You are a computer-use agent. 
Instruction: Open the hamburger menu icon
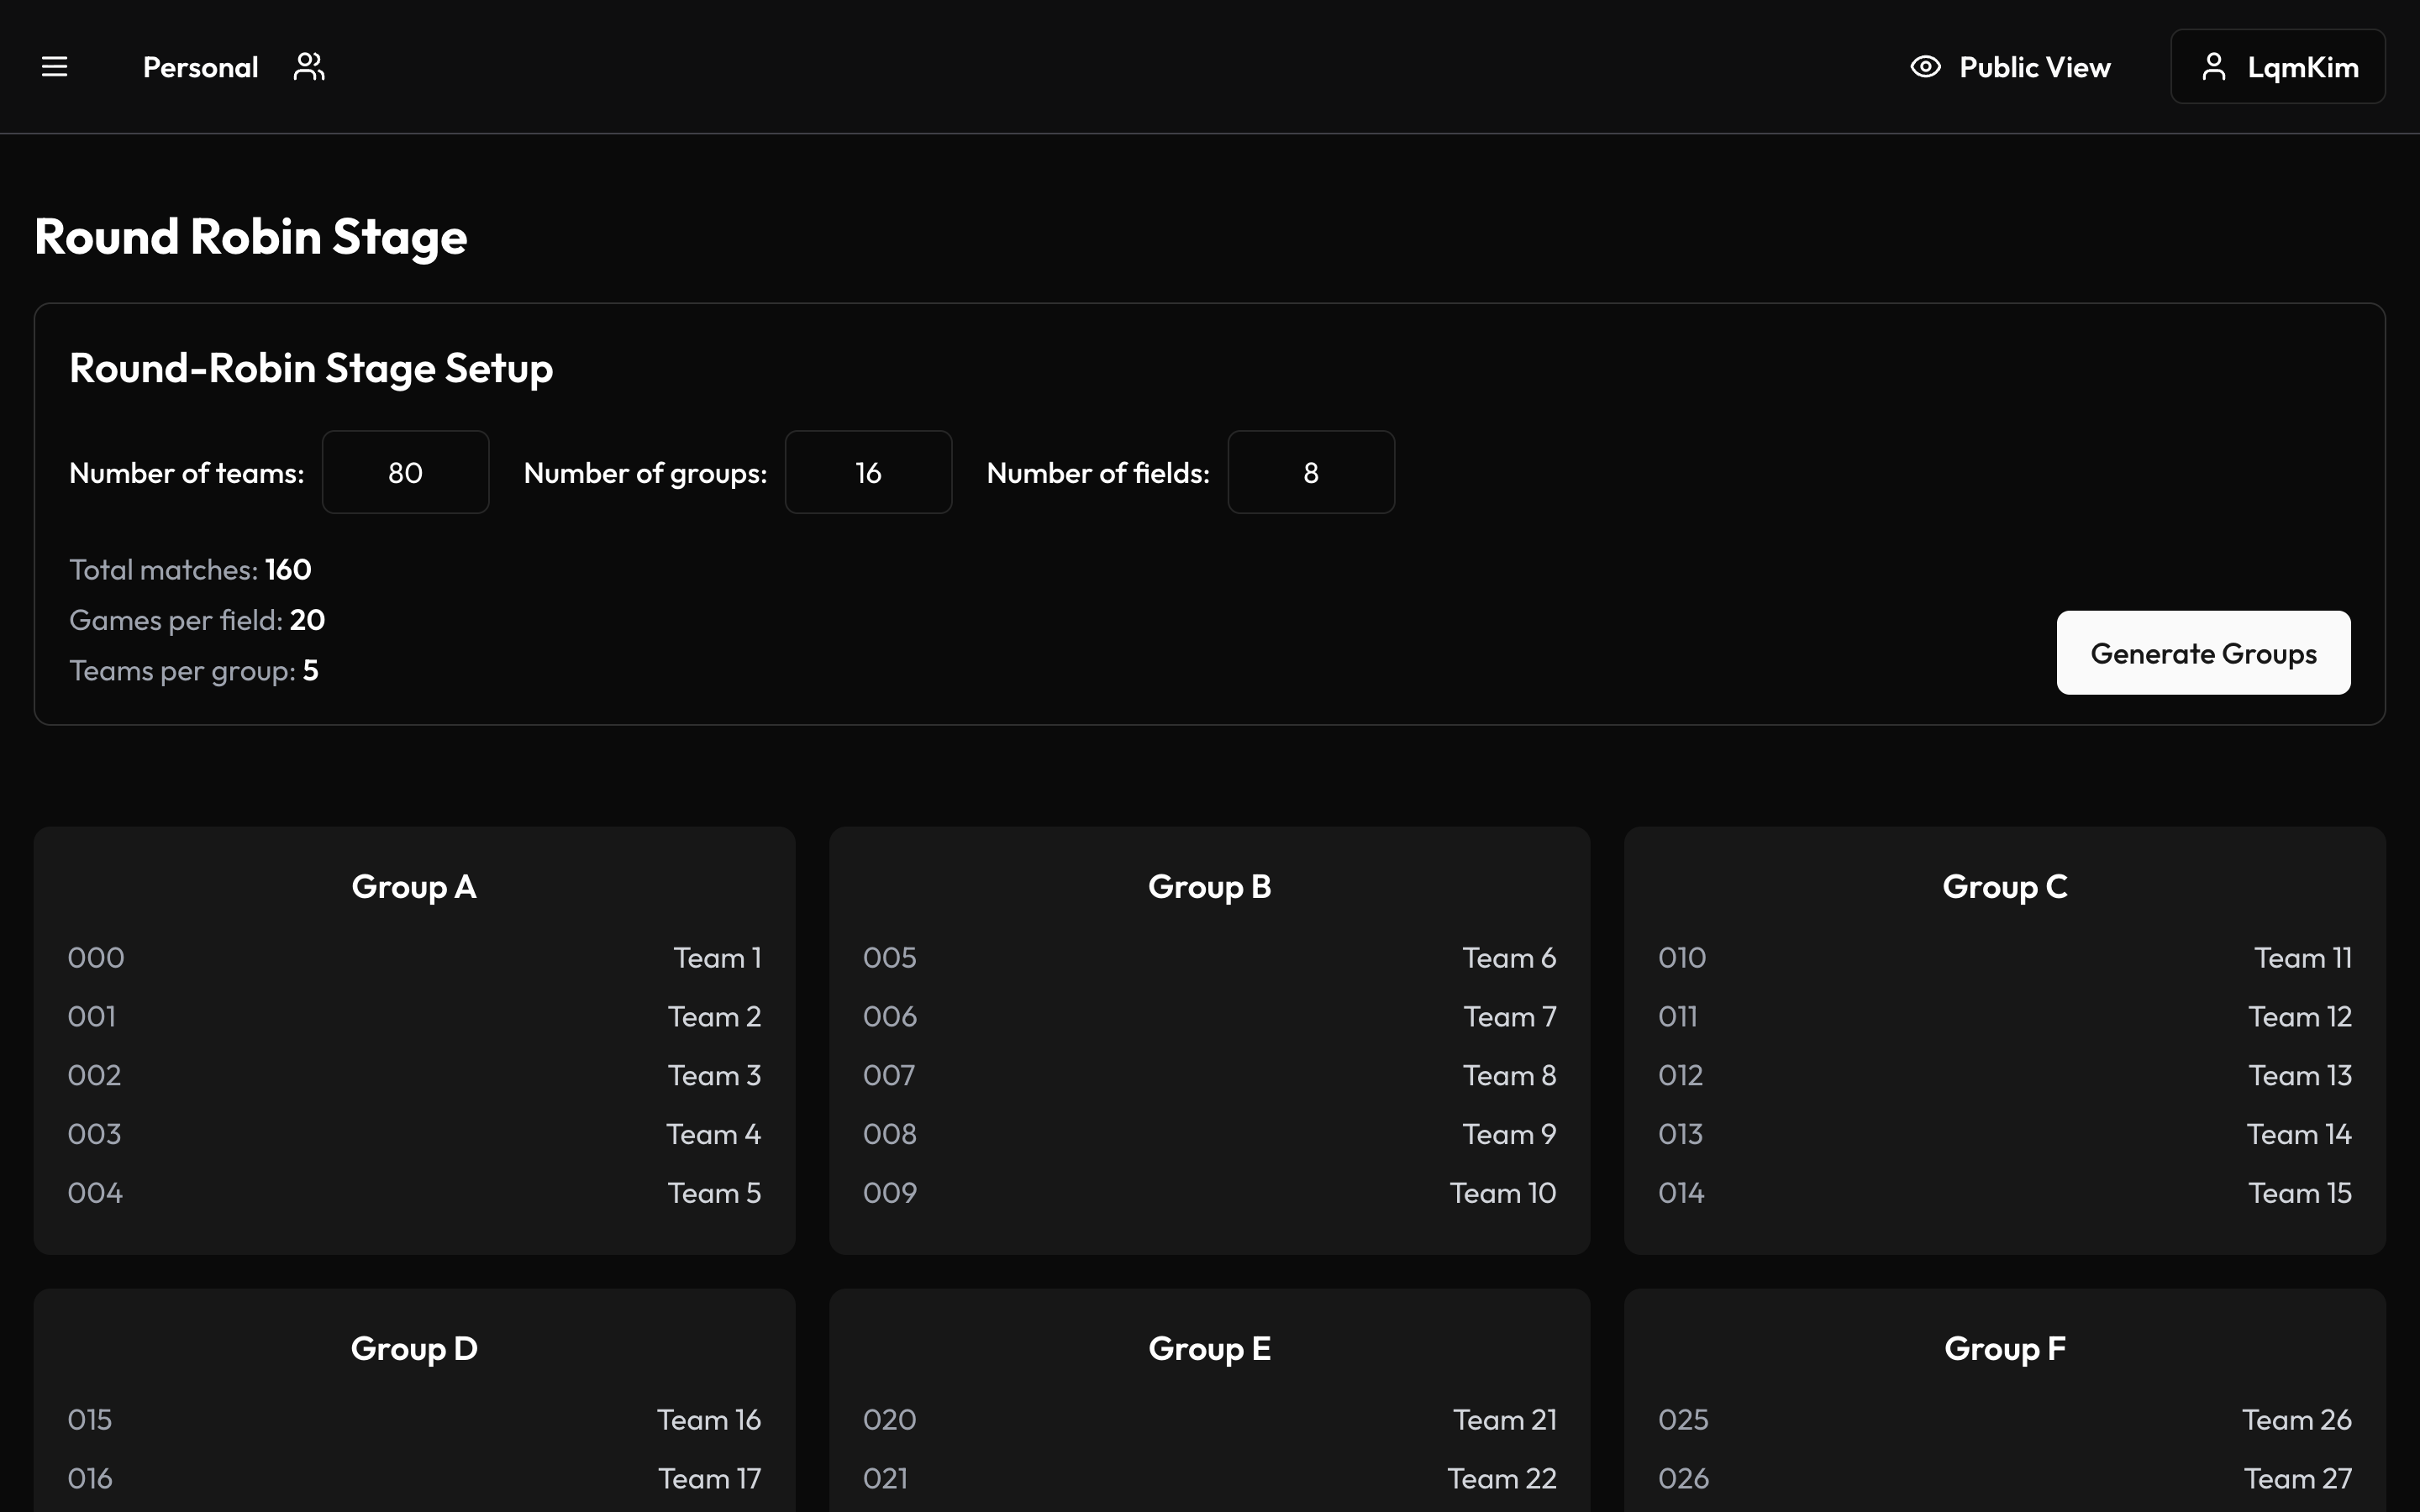coord(54,67)
